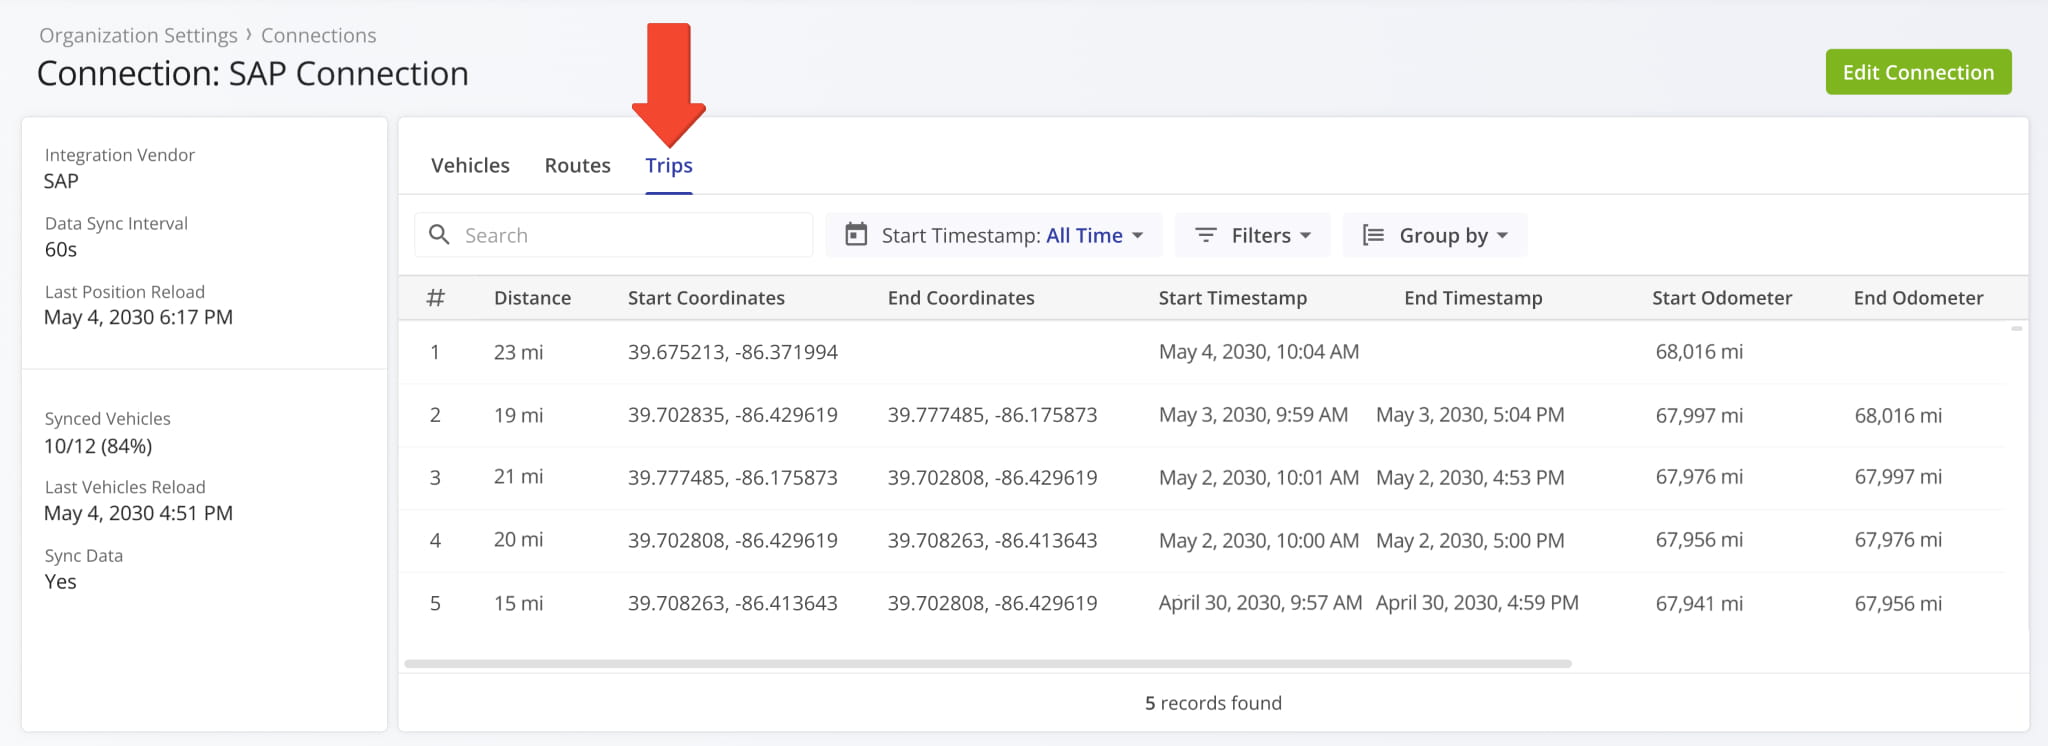The width and height of the screenshot is (2048, 746).
Task: Click the End Odometer column header
Action: (1917, 298)
